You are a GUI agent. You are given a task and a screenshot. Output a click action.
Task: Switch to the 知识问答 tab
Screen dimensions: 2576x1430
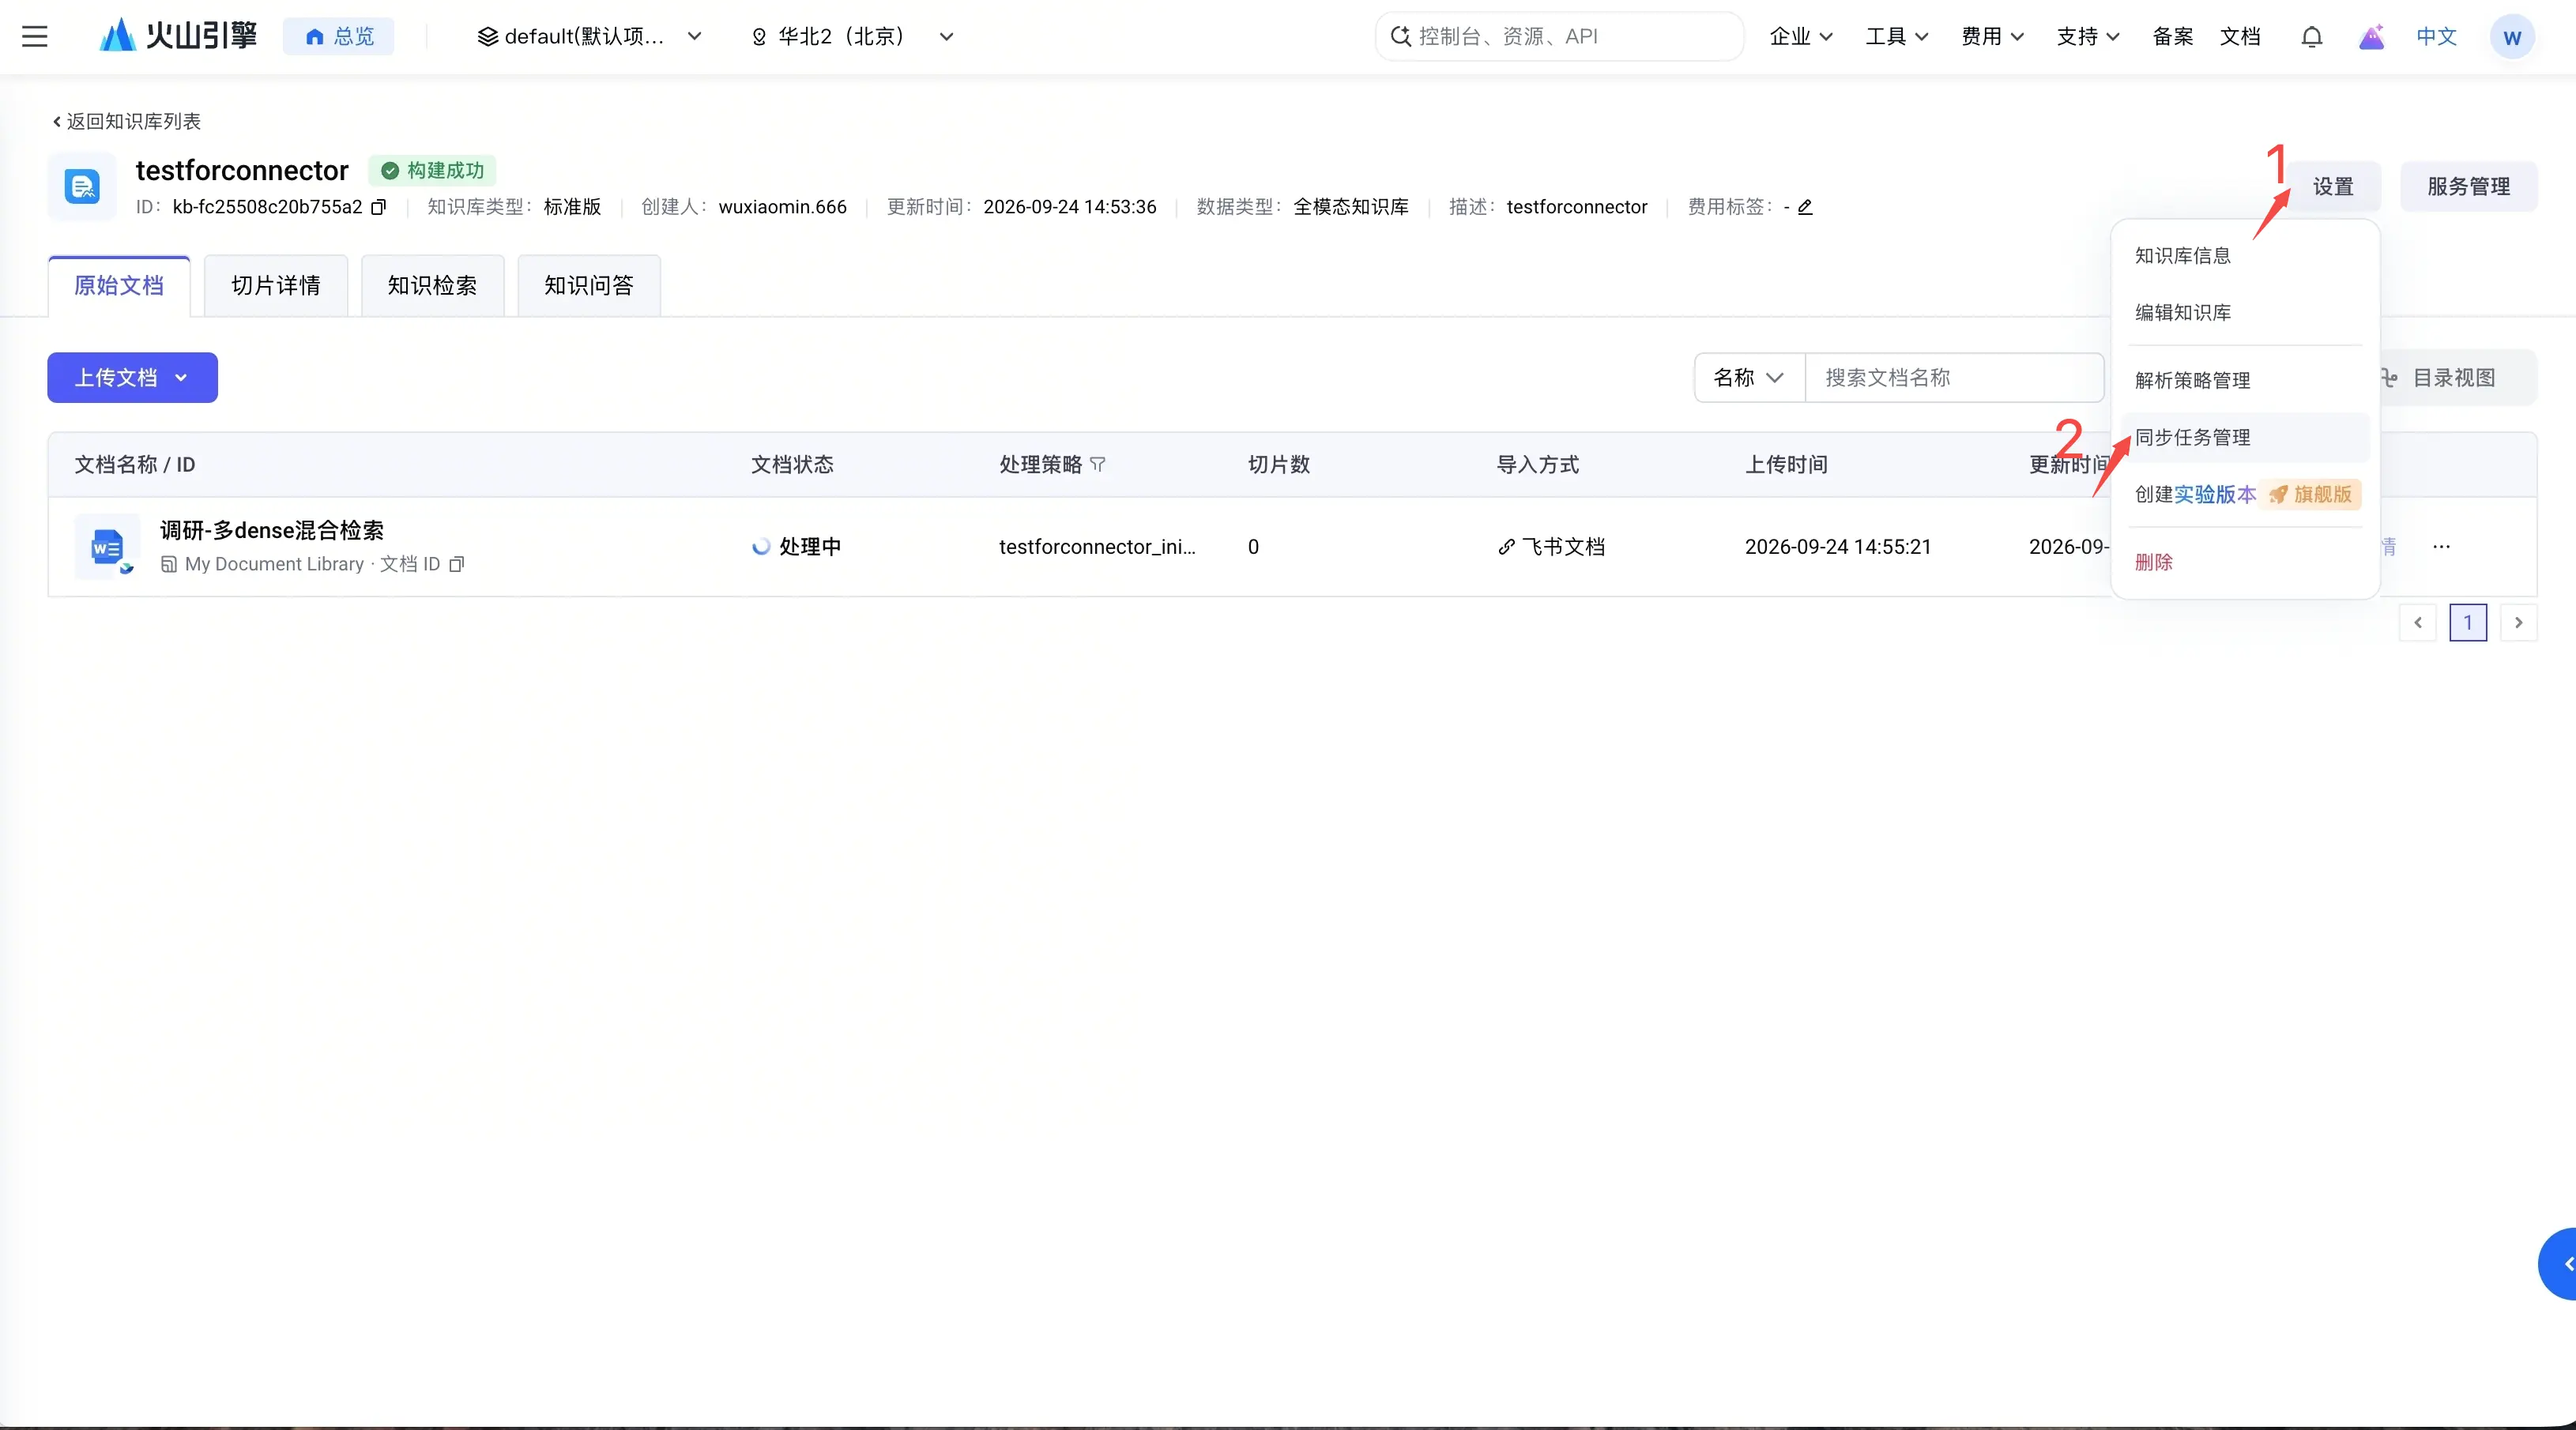[589, 286]
